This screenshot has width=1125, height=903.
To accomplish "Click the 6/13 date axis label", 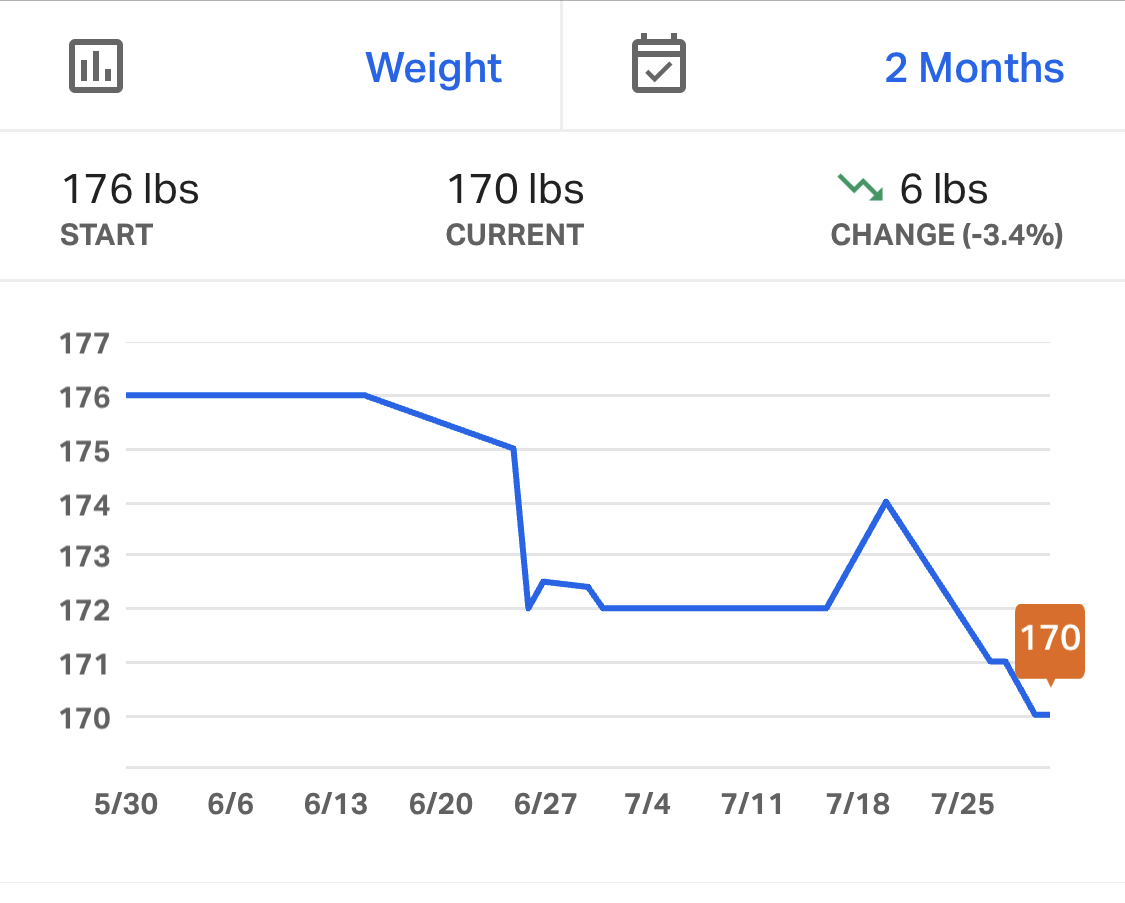I will point(336,804).
